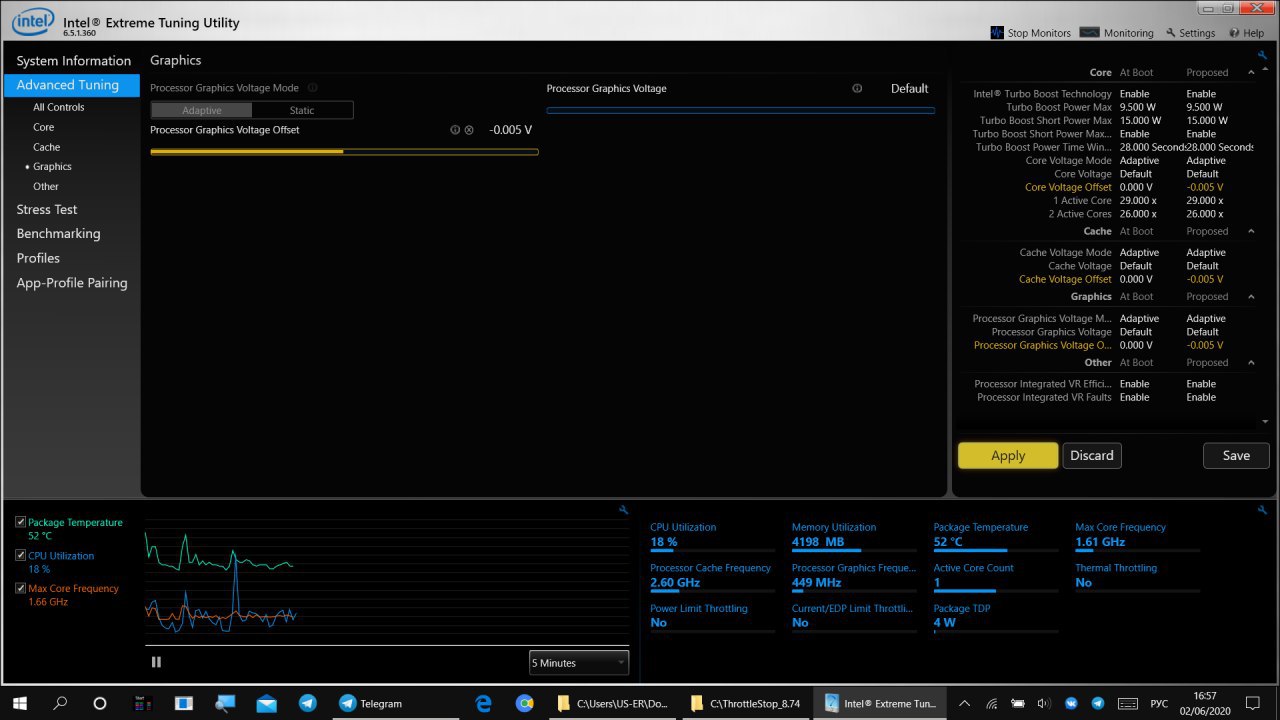Open Windows search from the taskbar

point(60,703)
